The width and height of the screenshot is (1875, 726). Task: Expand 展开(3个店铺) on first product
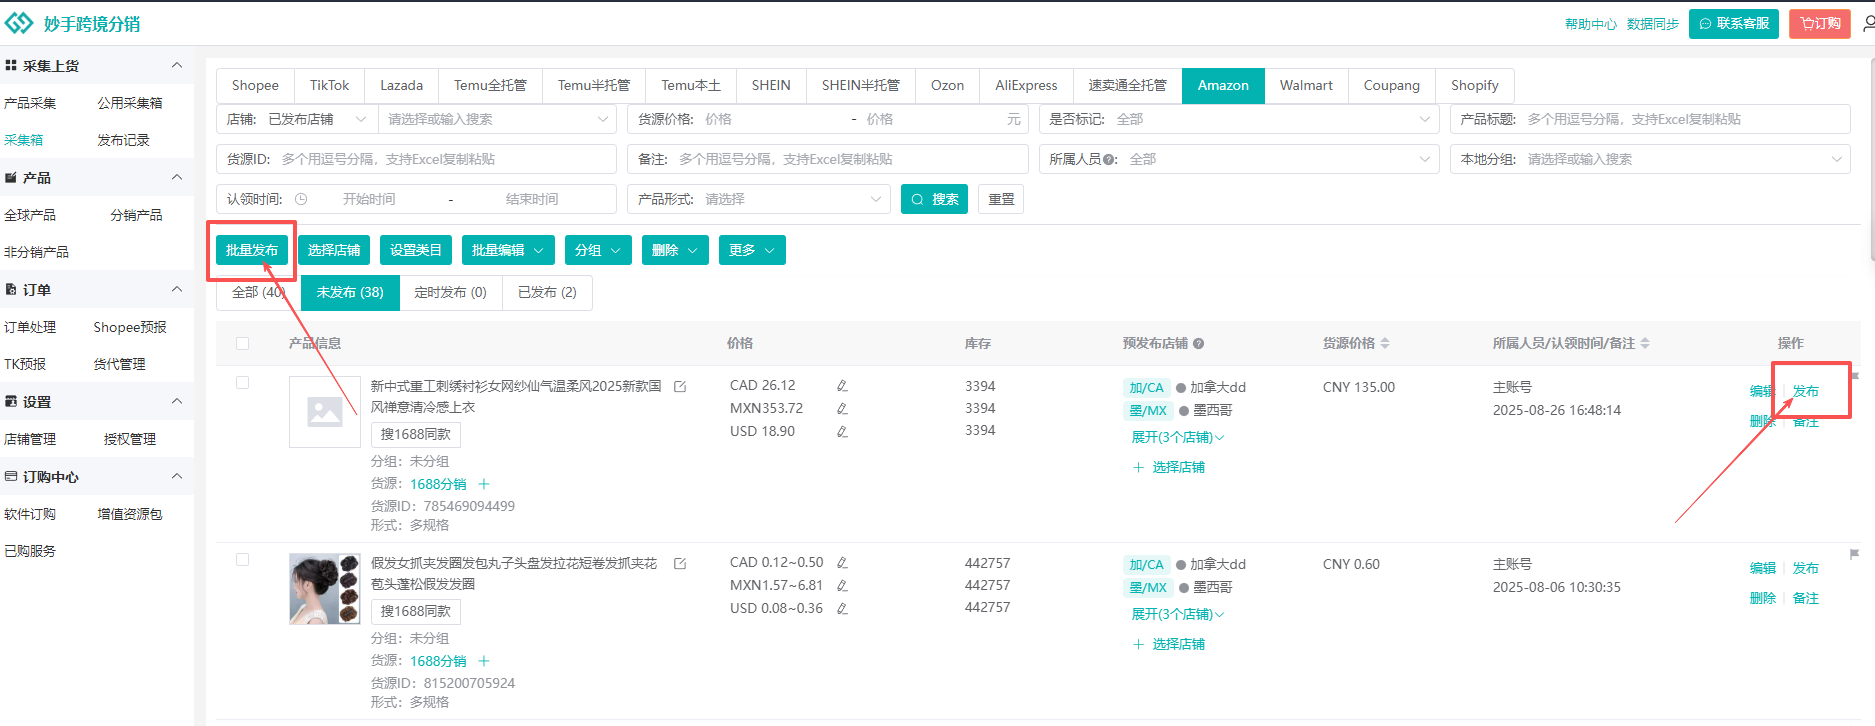[x=1177, y=437]
